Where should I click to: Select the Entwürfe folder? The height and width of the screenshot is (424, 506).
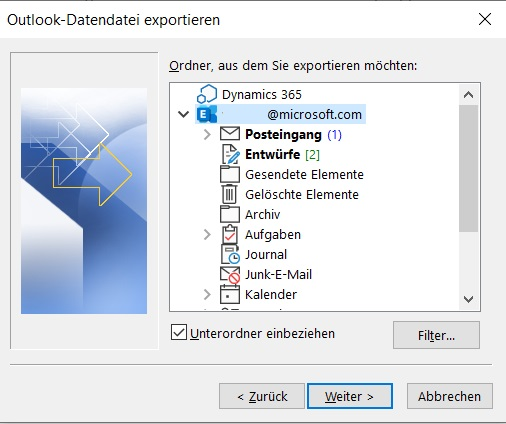(273, 154)
